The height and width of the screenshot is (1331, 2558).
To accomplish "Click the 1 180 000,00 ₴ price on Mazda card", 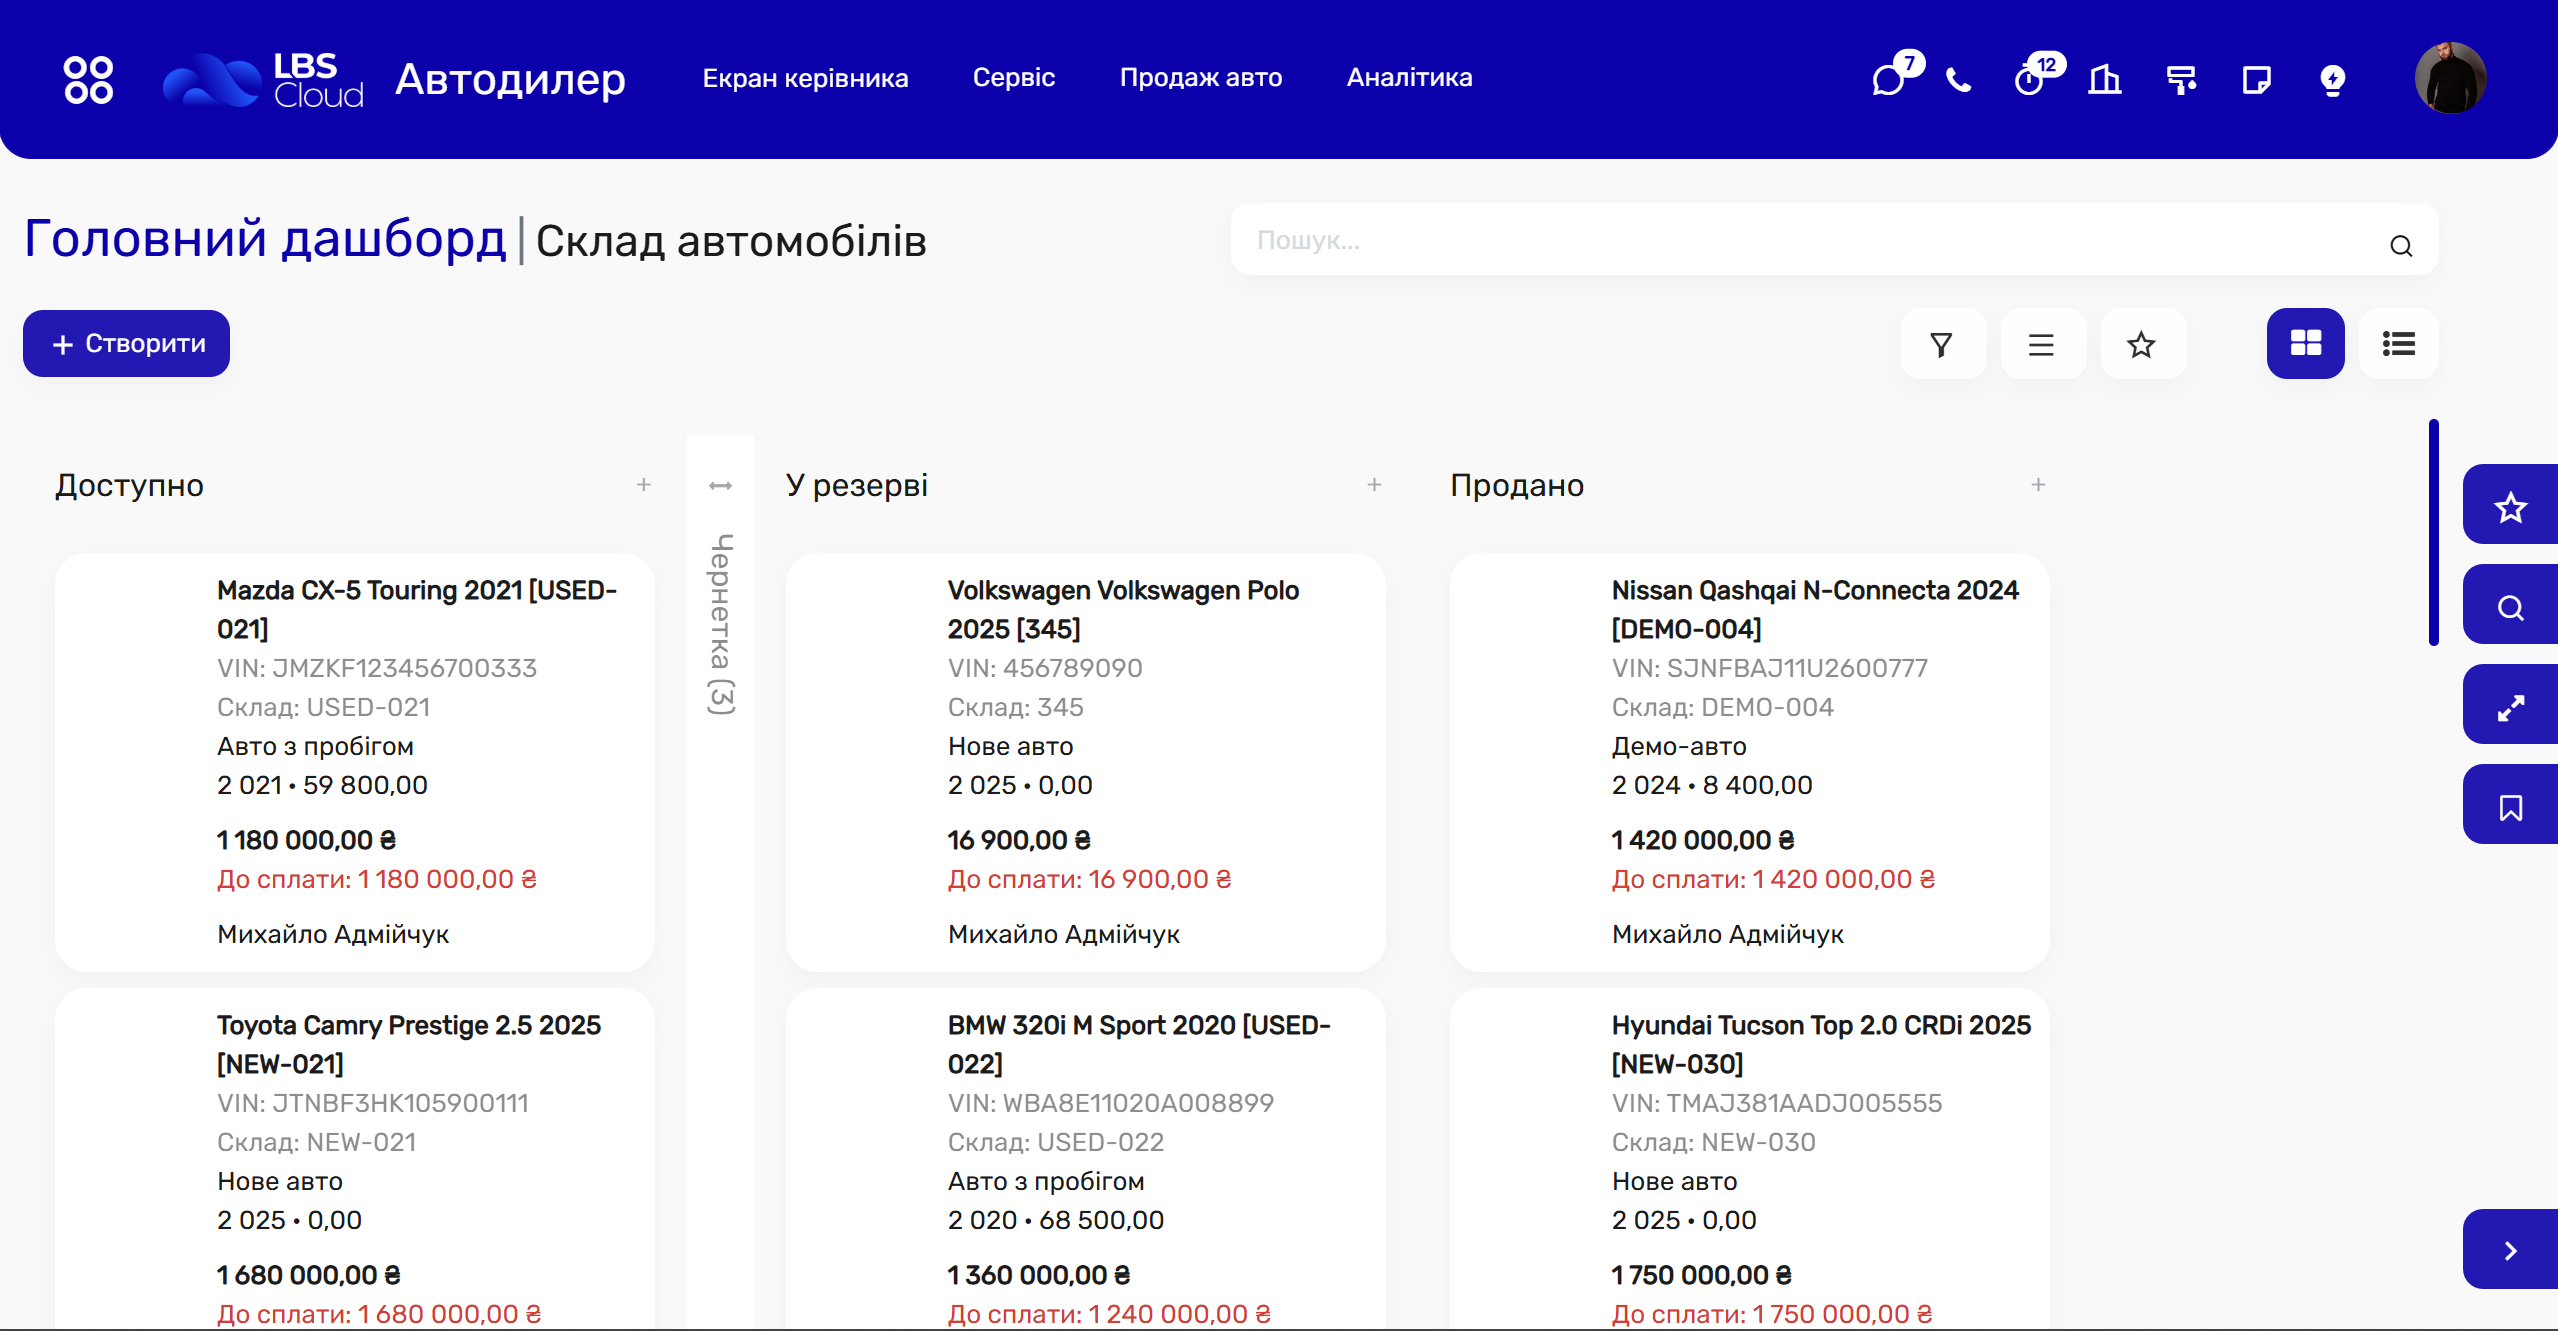I will [307, 840].
